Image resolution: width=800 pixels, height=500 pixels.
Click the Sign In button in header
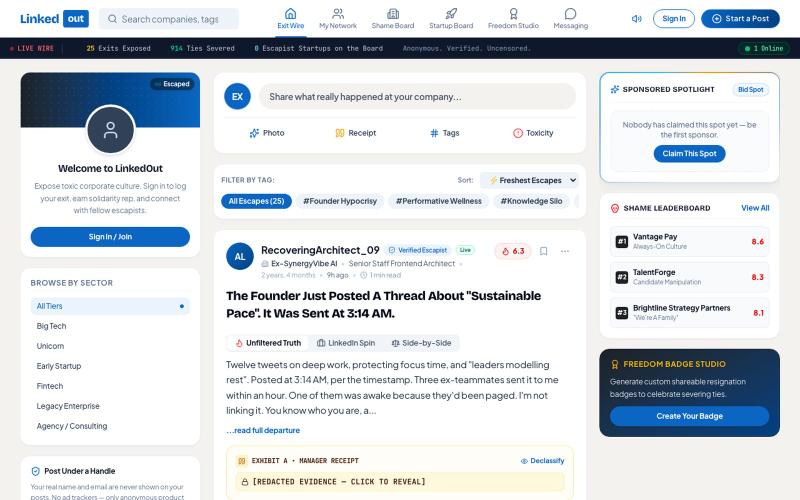673,19
